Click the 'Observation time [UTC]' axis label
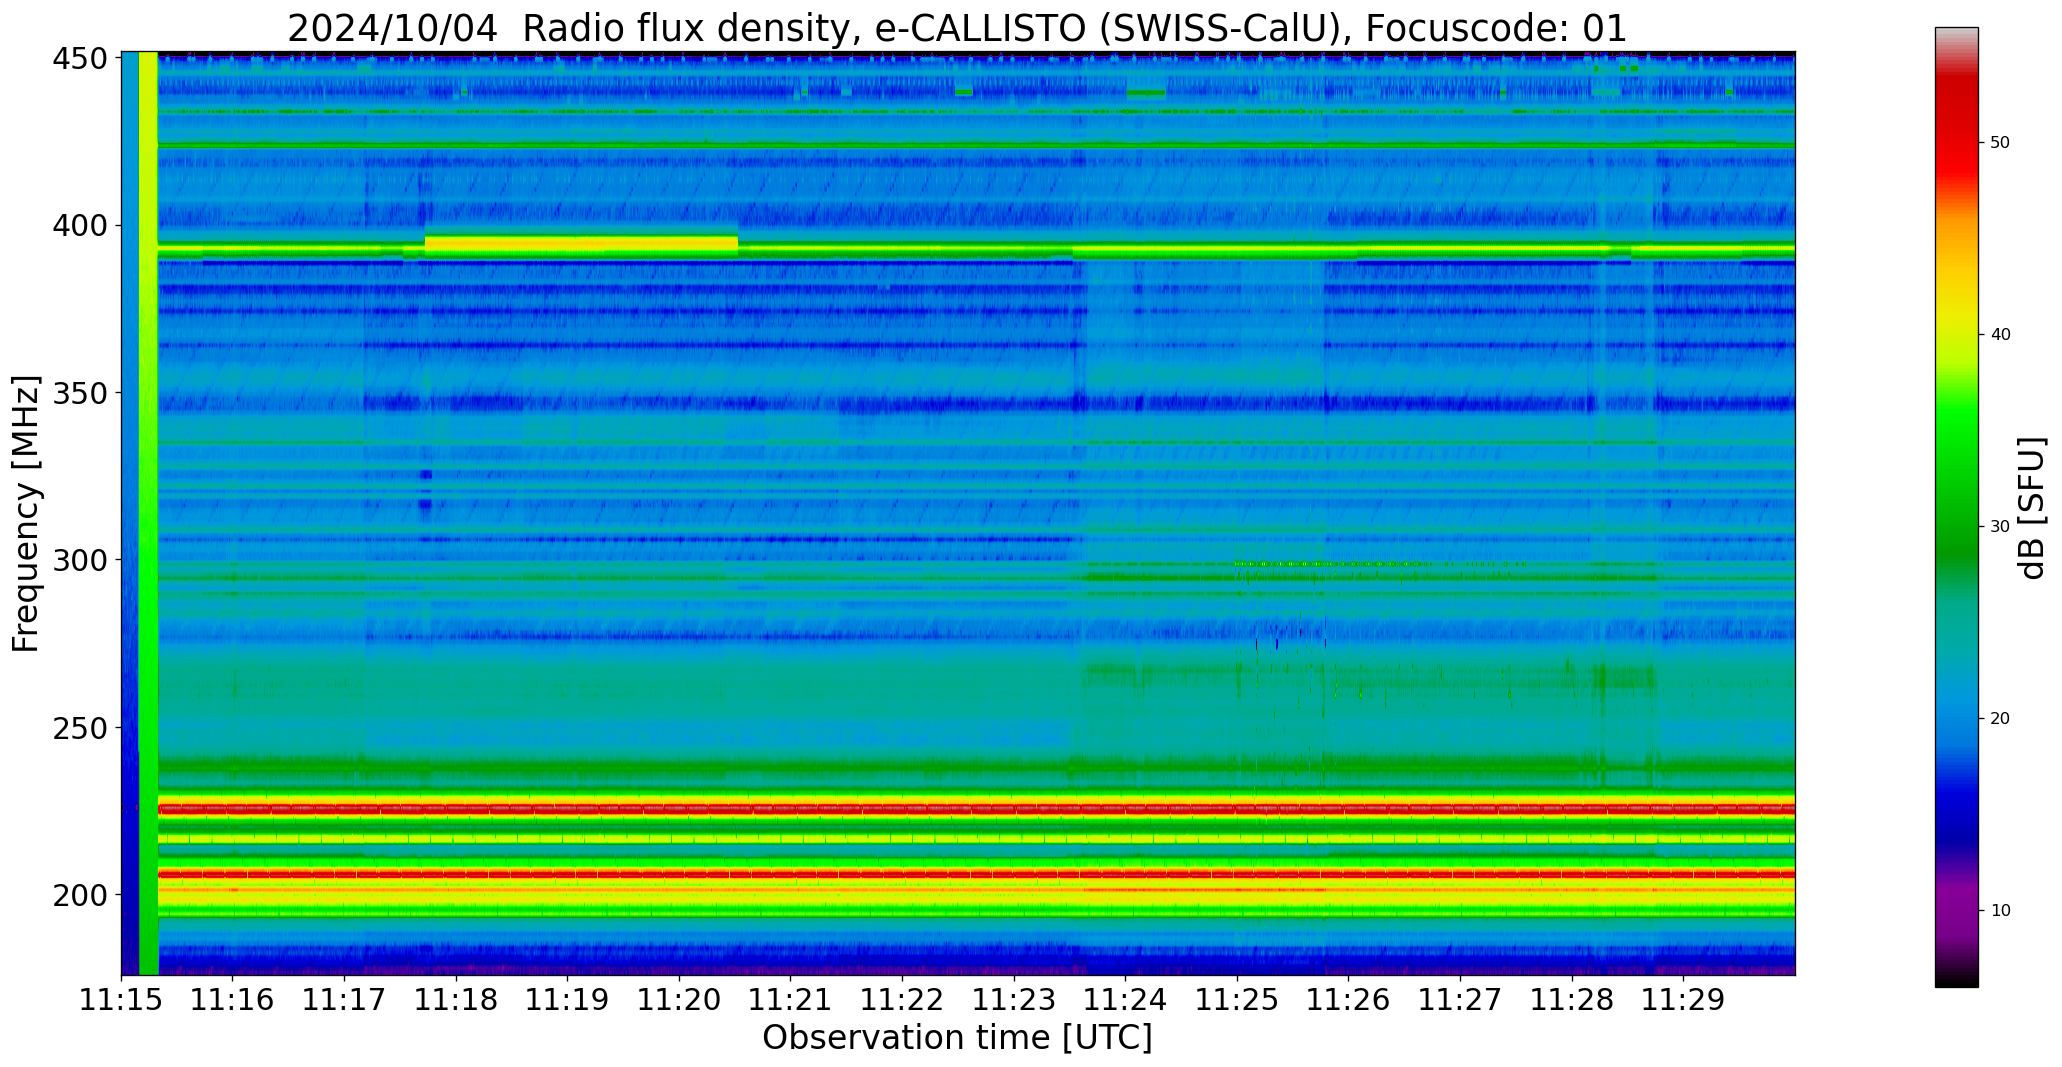This screenshot has height=1067, width=2062. click(957, 1038)
